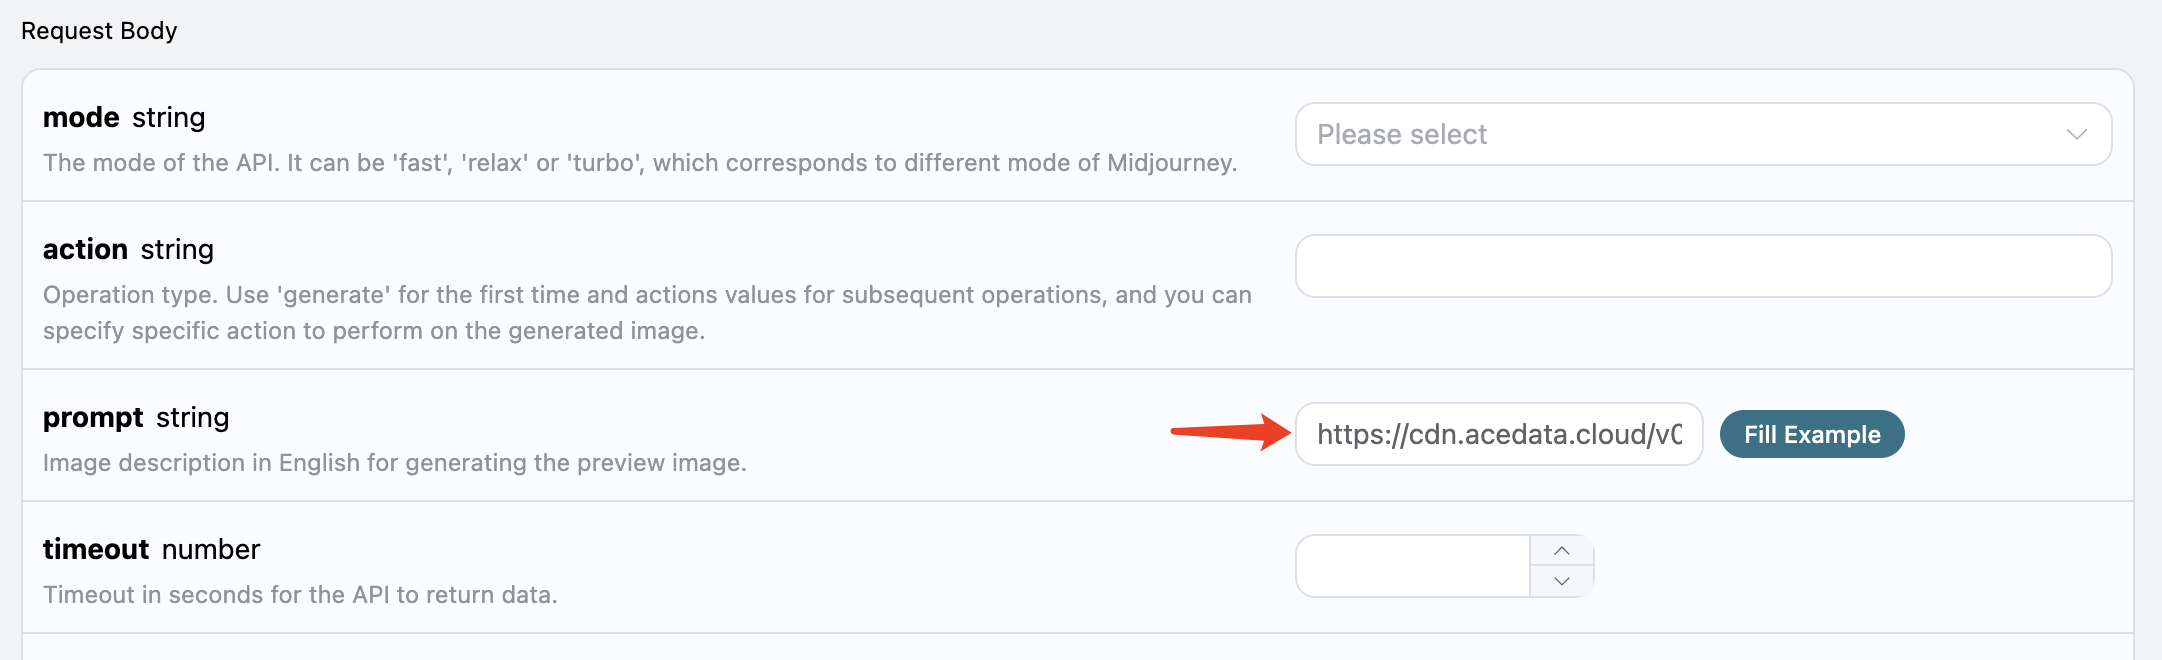Viewport: 2162px width, 660px height.
Task: Focus the timeout number input box
Action: (1413, 566)
